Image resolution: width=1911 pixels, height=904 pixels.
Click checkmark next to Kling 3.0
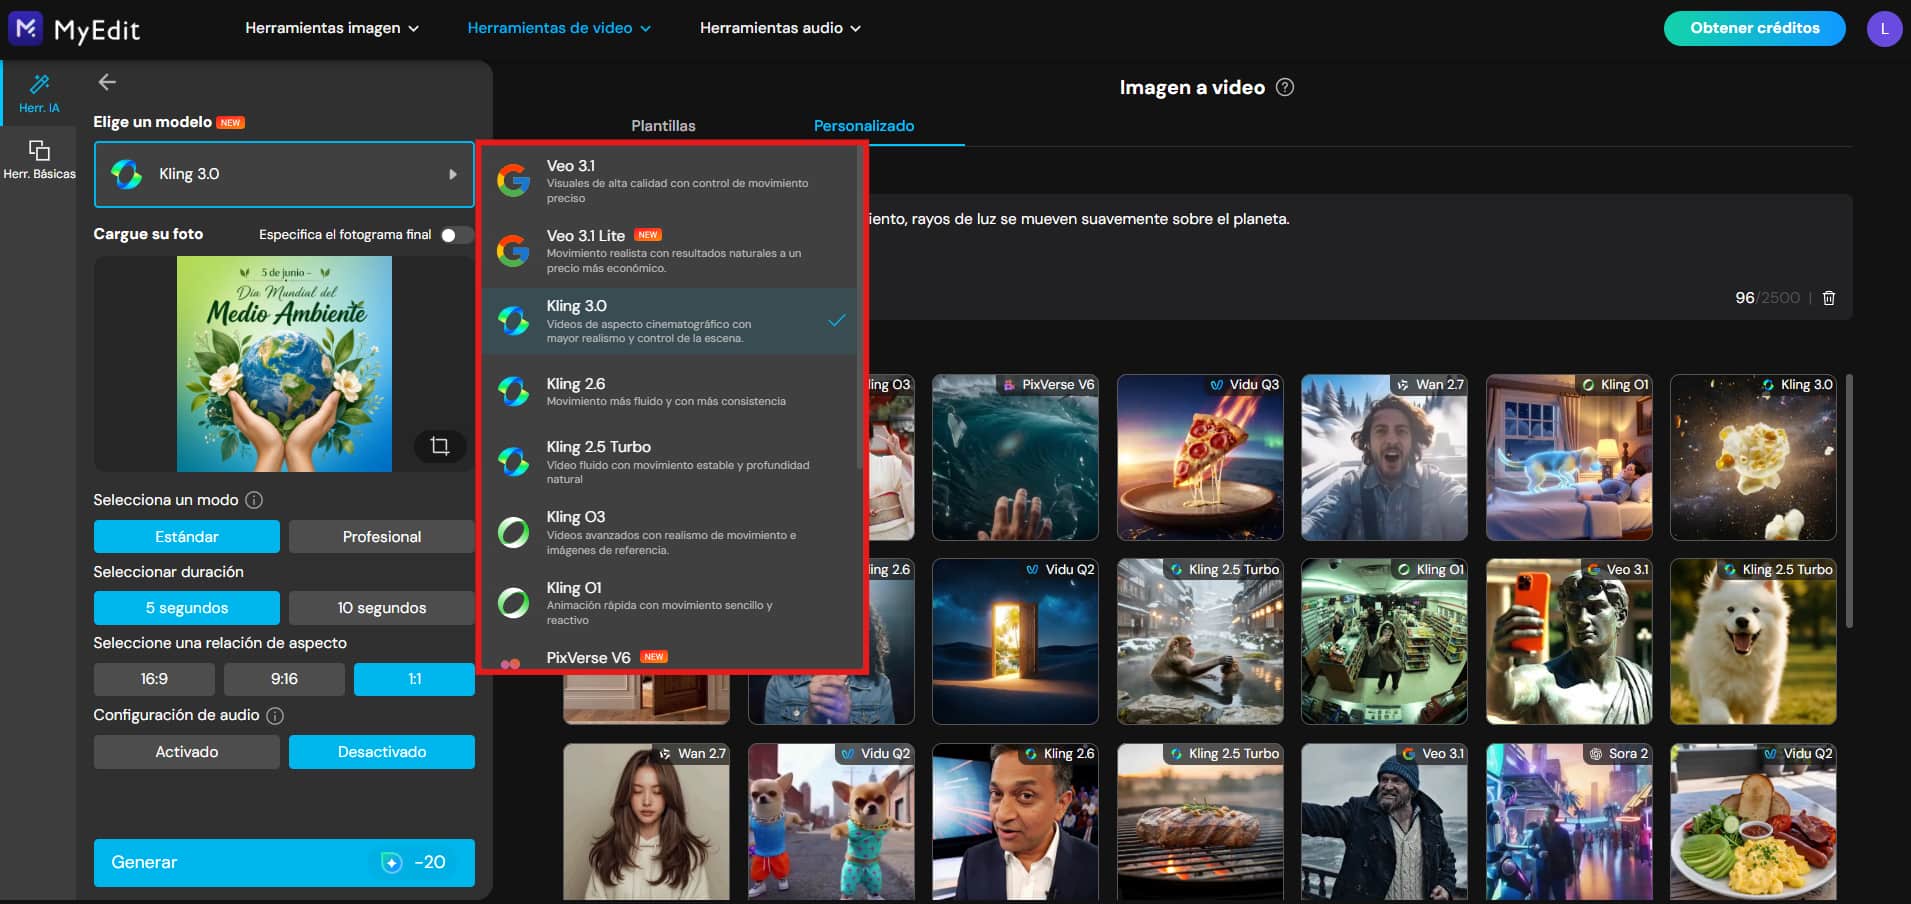coord(837,321)
